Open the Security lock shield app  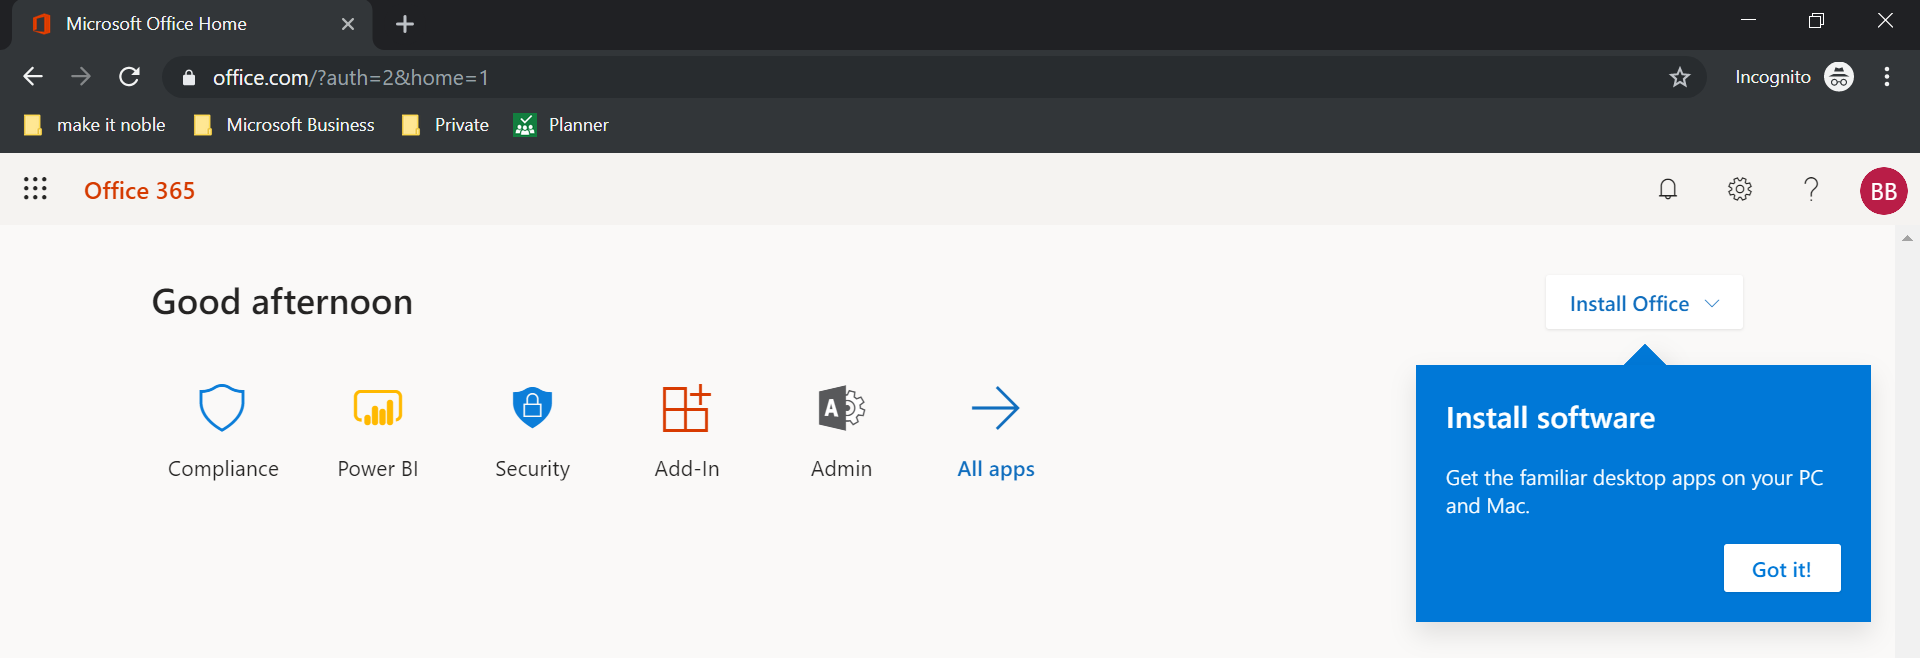[532, 408]
